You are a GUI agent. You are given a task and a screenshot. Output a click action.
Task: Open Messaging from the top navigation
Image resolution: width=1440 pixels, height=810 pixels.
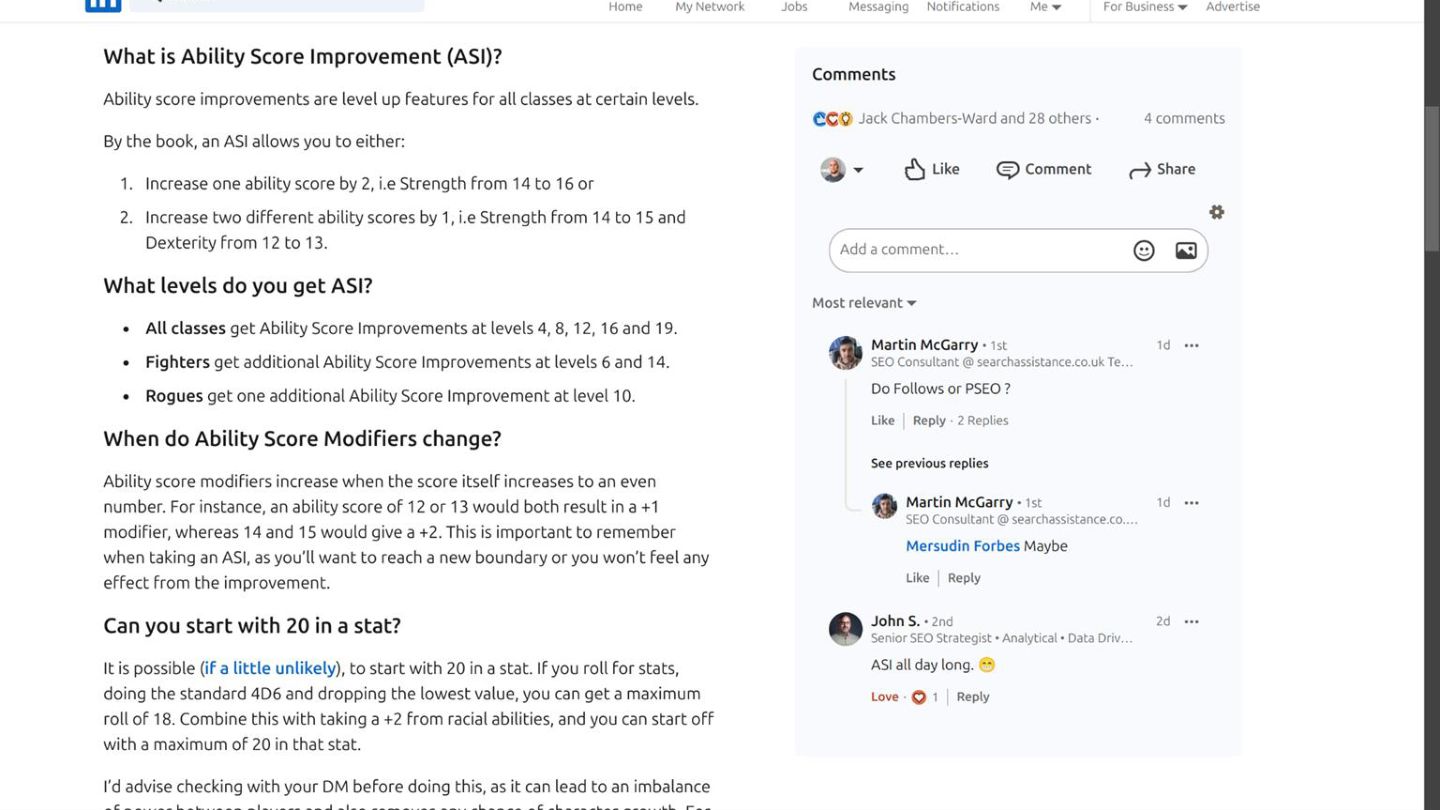click(878, 7)
